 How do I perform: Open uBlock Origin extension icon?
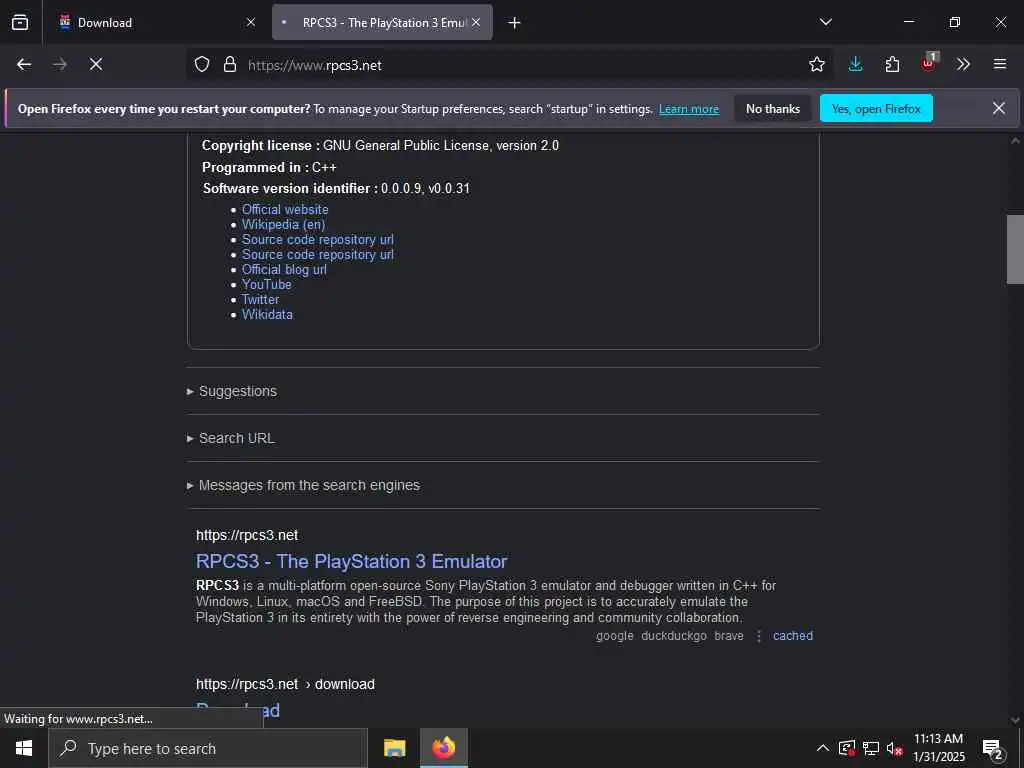(928, 63)
